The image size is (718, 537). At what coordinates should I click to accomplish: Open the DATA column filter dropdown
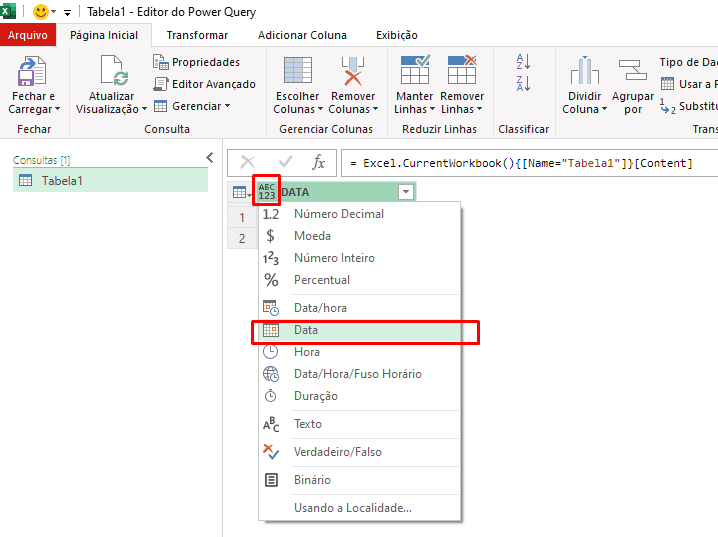click(x=406, y=192)
